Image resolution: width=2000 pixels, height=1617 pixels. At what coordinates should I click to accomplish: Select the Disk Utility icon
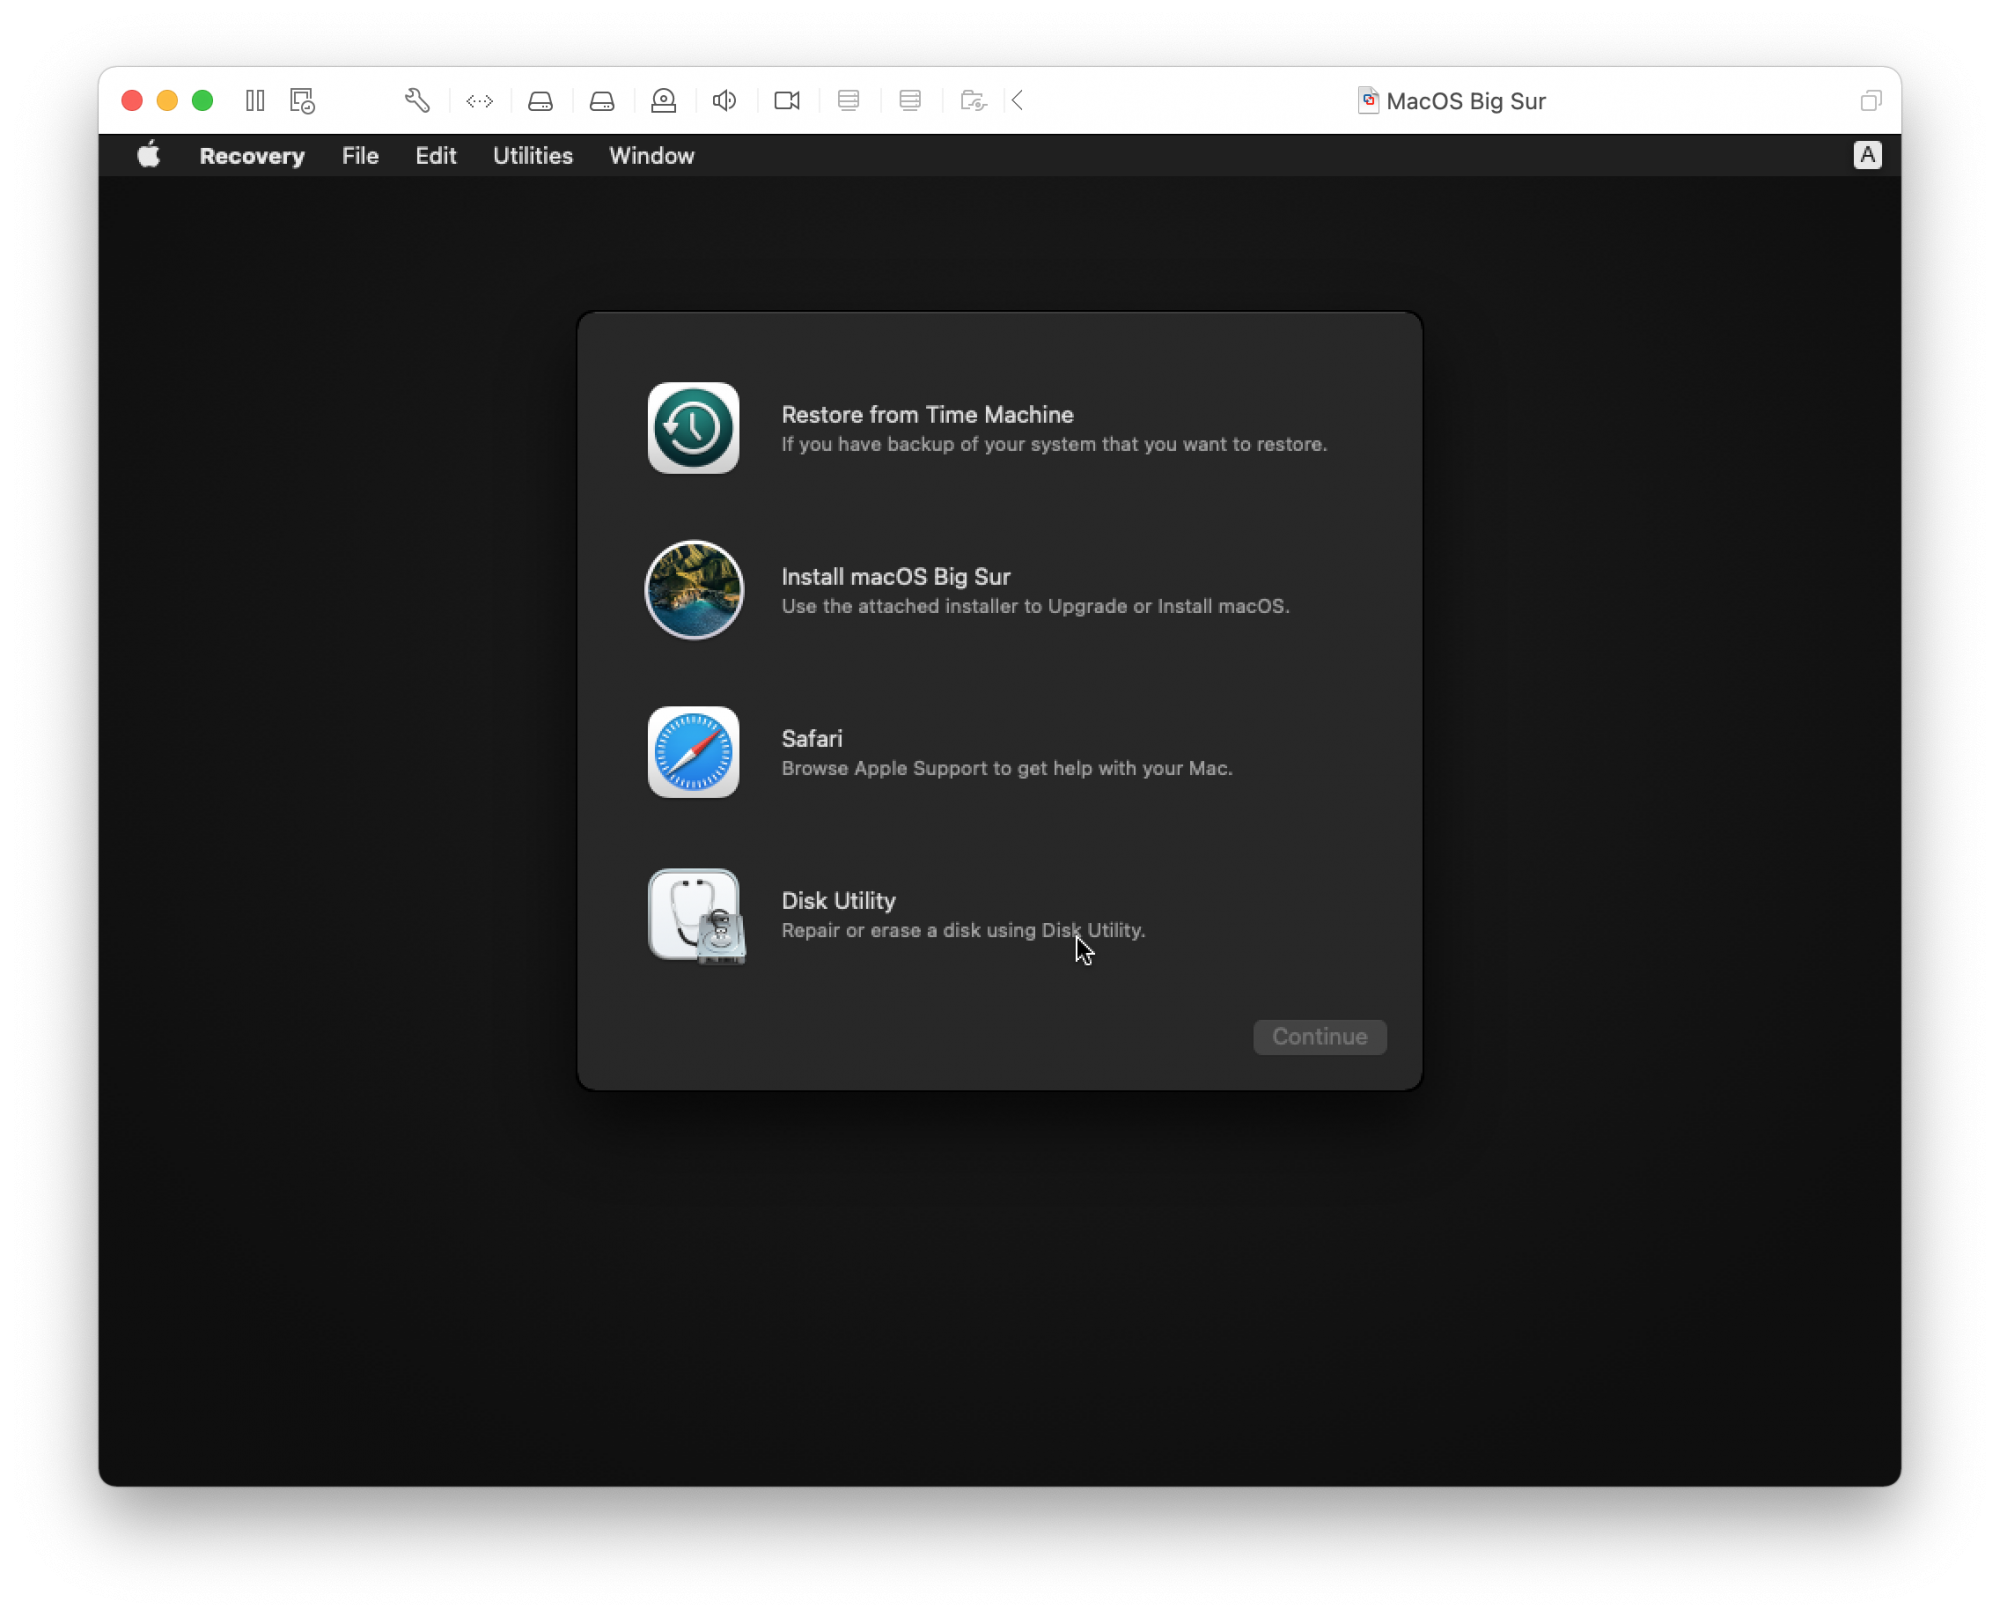pyautogui.click(x=697, y=915)
